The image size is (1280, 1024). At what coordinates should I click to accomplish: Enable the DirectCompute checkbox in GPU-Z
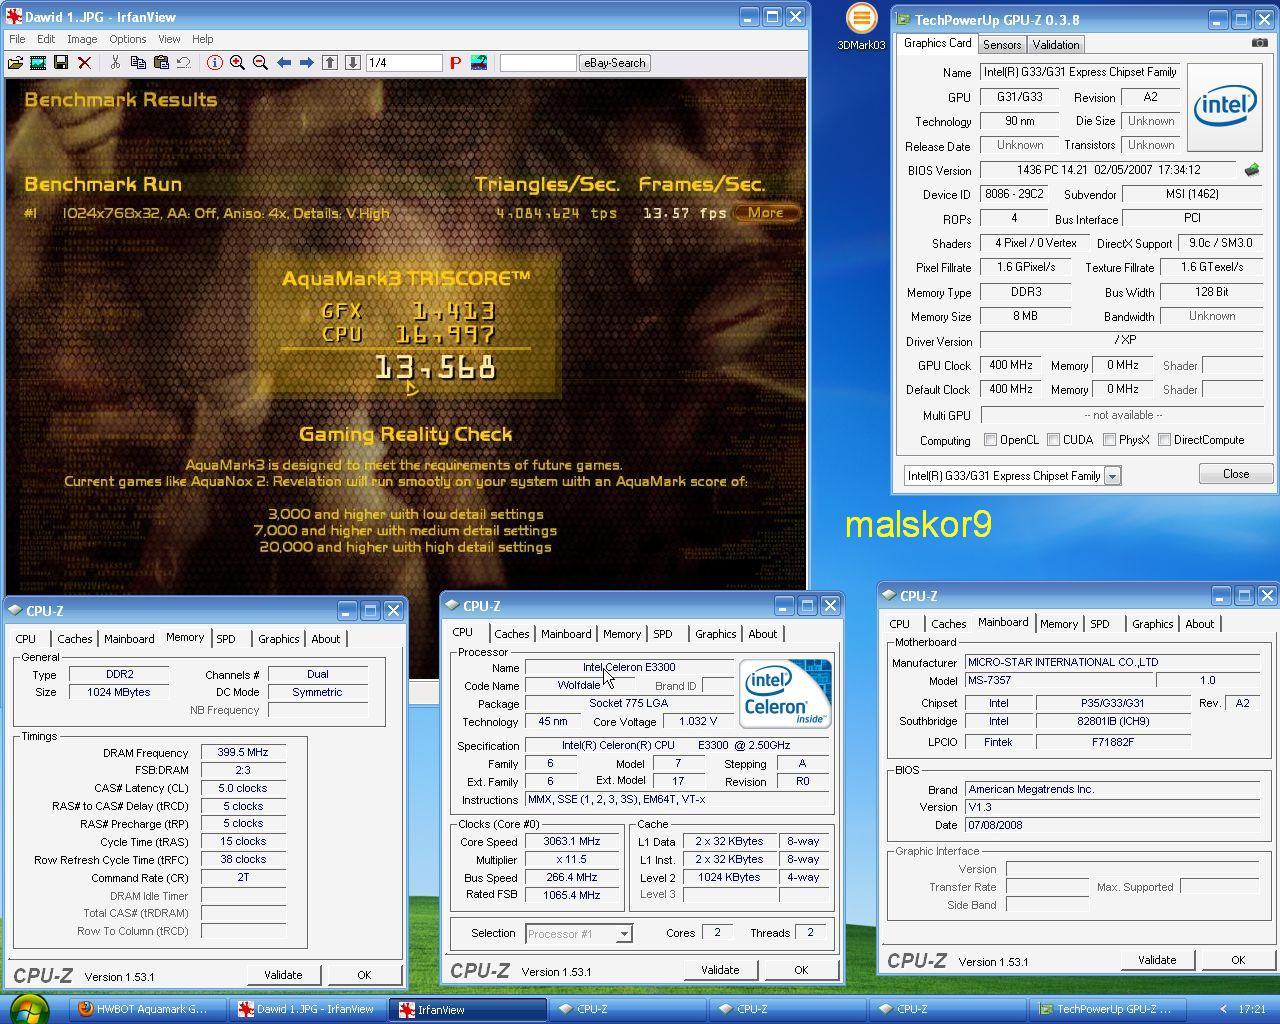tap(1164, 440)
